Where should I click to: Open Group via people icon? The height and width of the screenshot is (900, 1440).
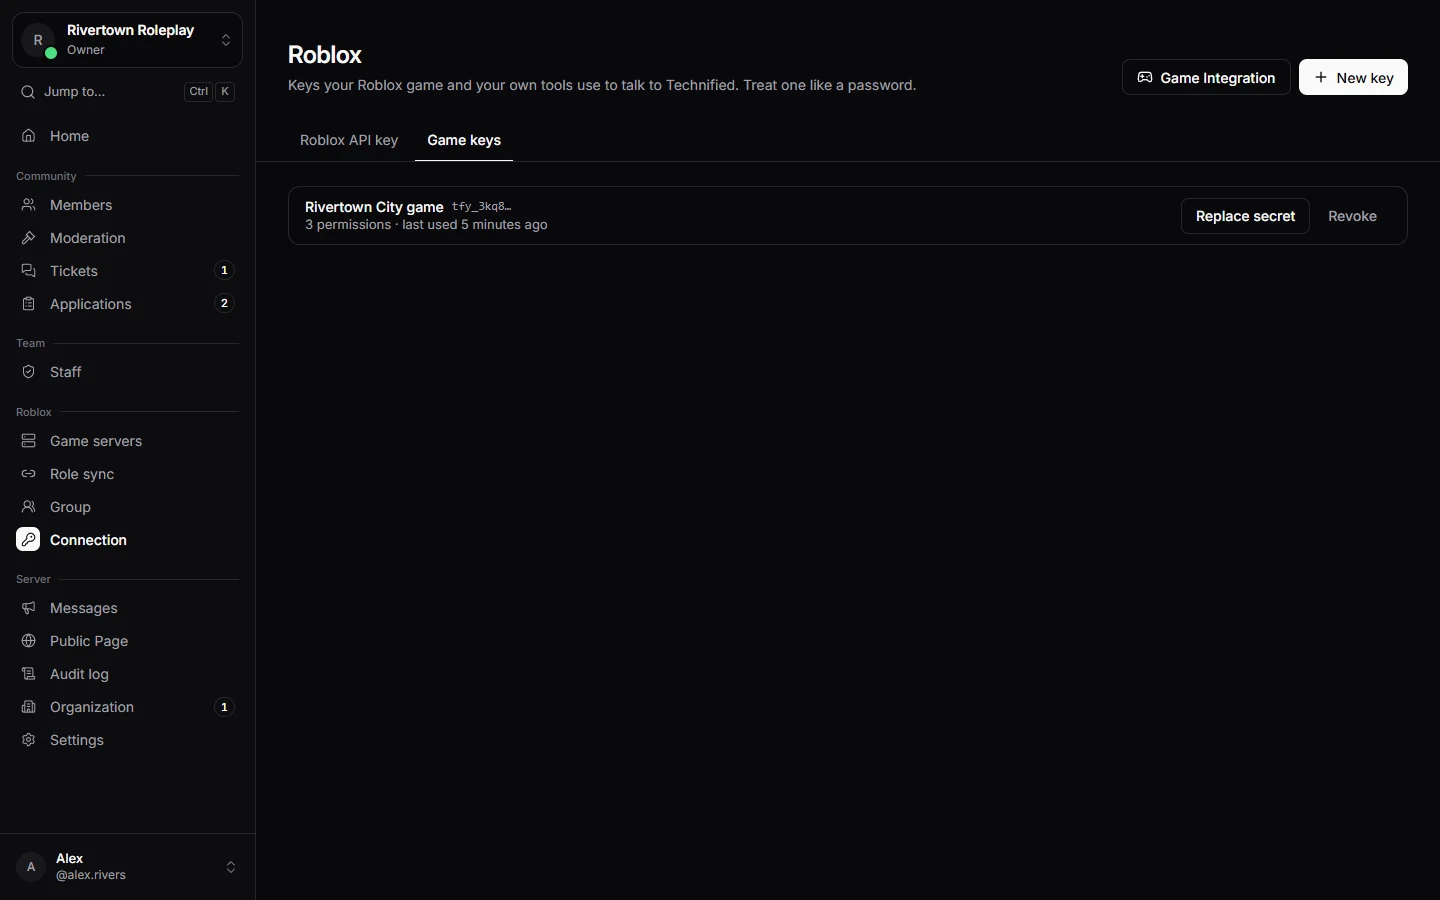pos(29,507)
